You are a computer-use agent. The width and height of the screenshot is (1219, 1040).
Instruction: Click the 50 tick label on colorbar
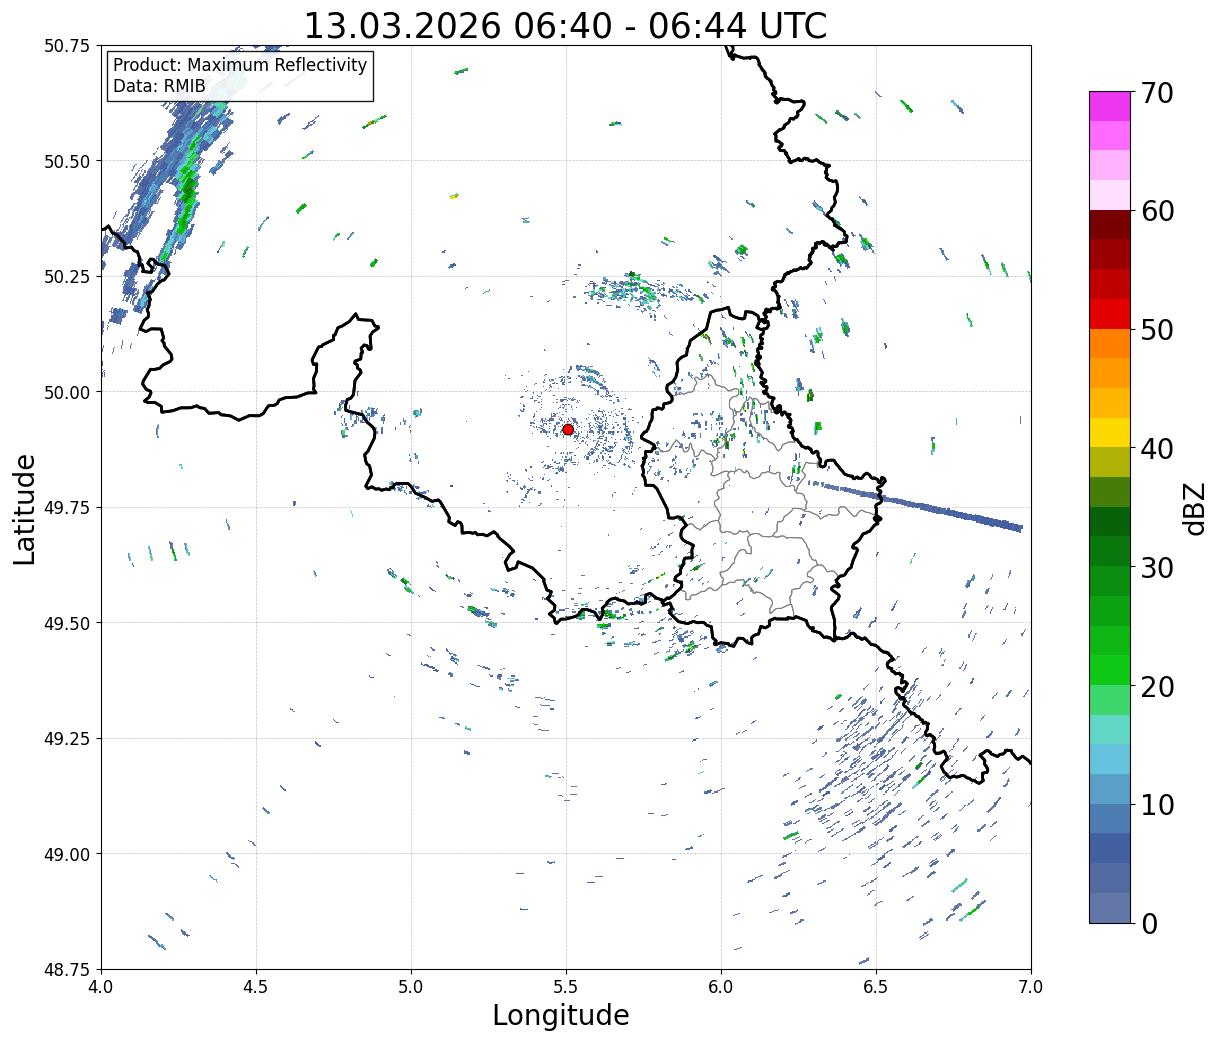(x=1156, y=330)
